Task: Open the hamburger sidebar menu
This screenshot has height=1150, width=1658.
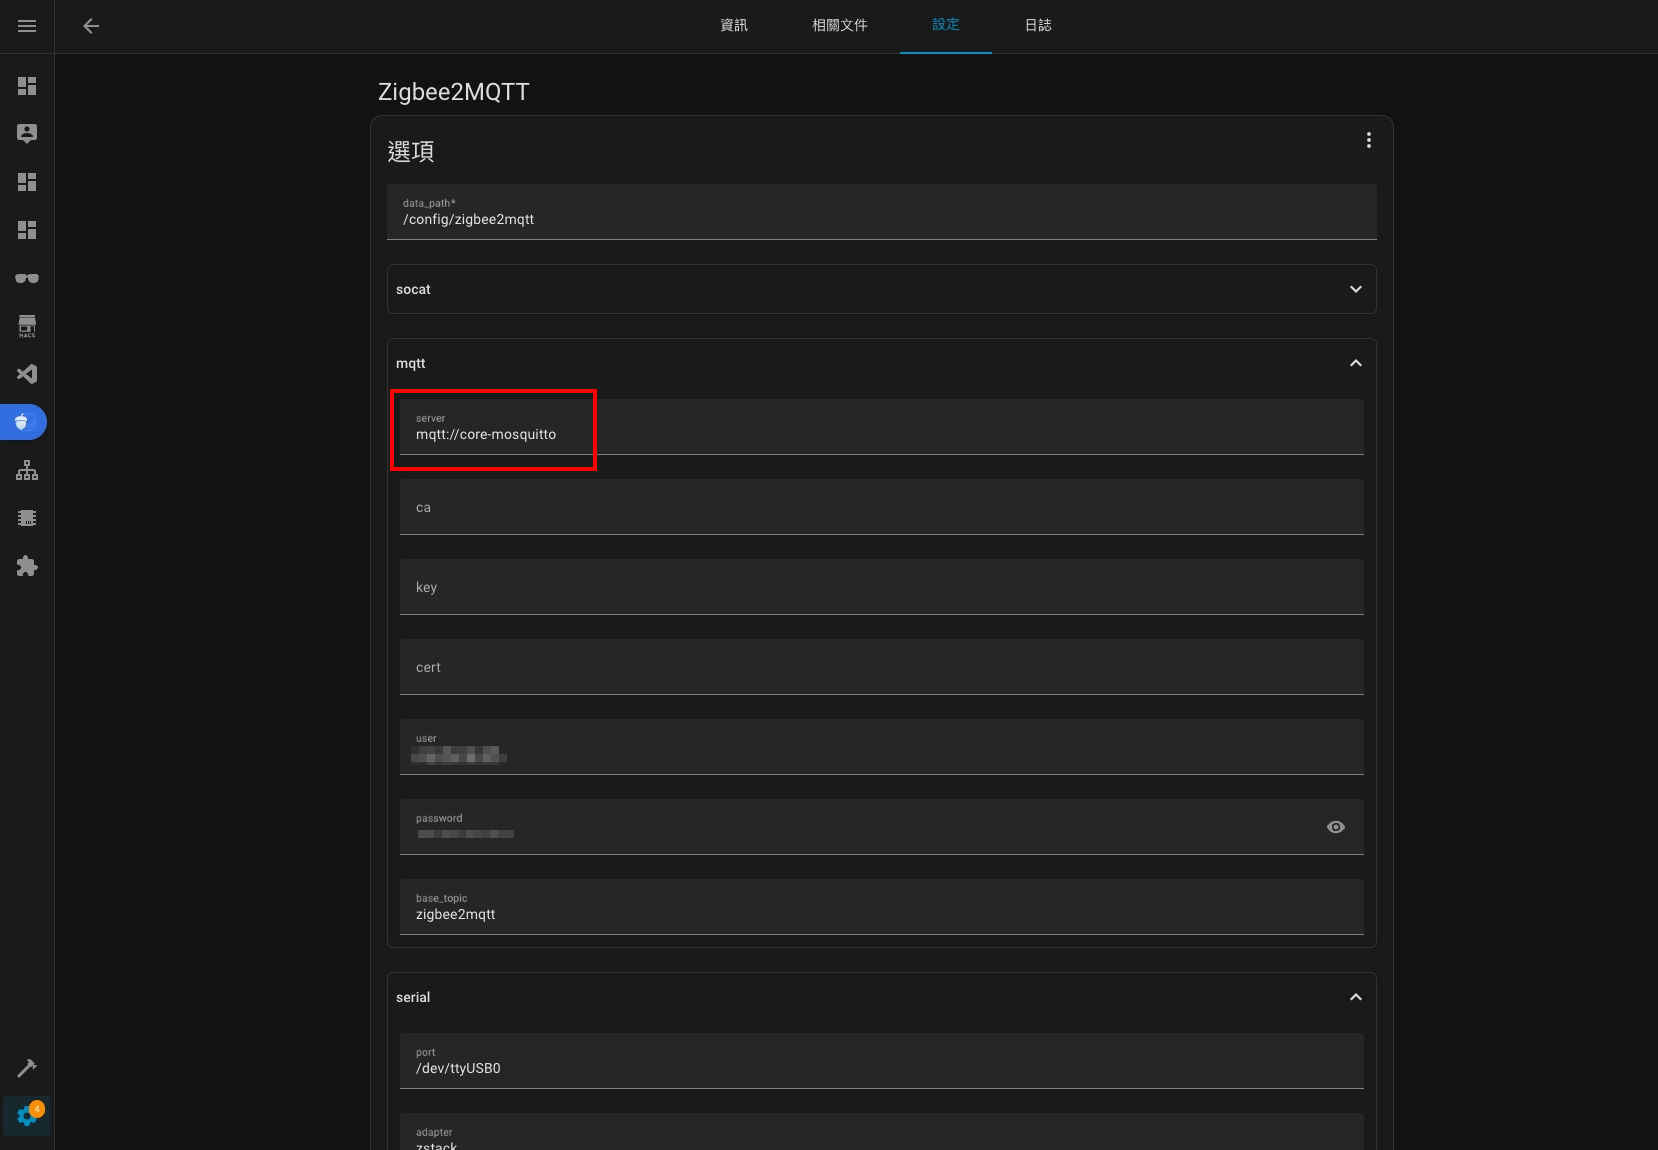Action: click(x=27, y=26)
